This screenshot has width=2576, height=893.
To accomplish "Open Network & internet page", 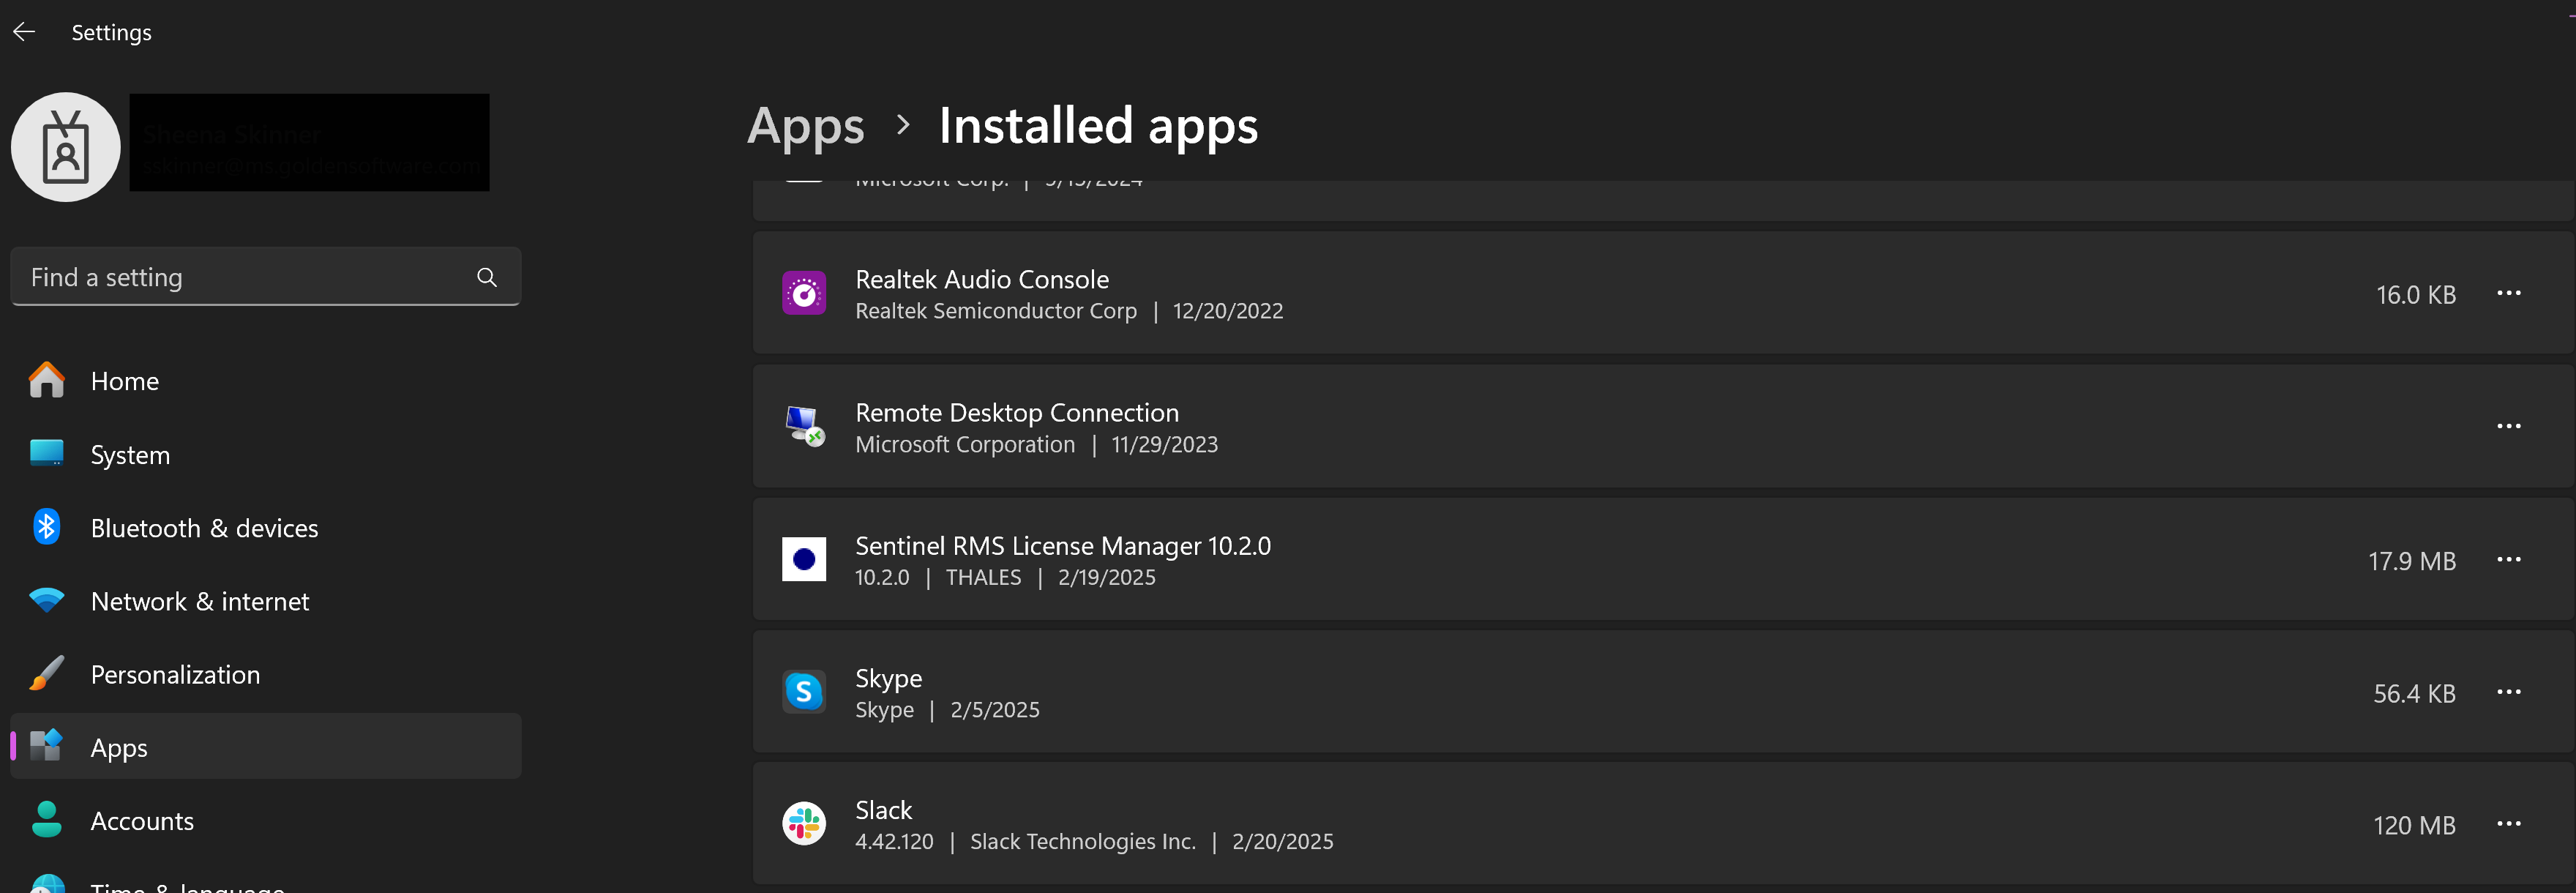I will pos(265,601).
